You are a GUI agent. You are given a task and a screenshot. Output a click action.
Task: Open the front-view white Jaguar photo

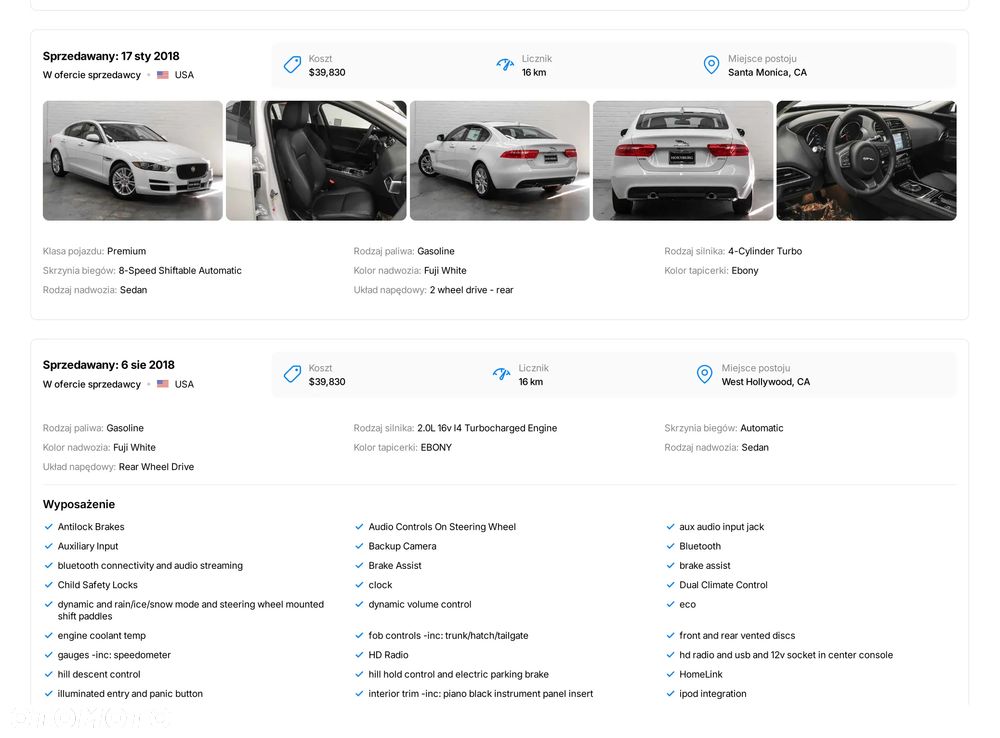(x=133, y=160)
